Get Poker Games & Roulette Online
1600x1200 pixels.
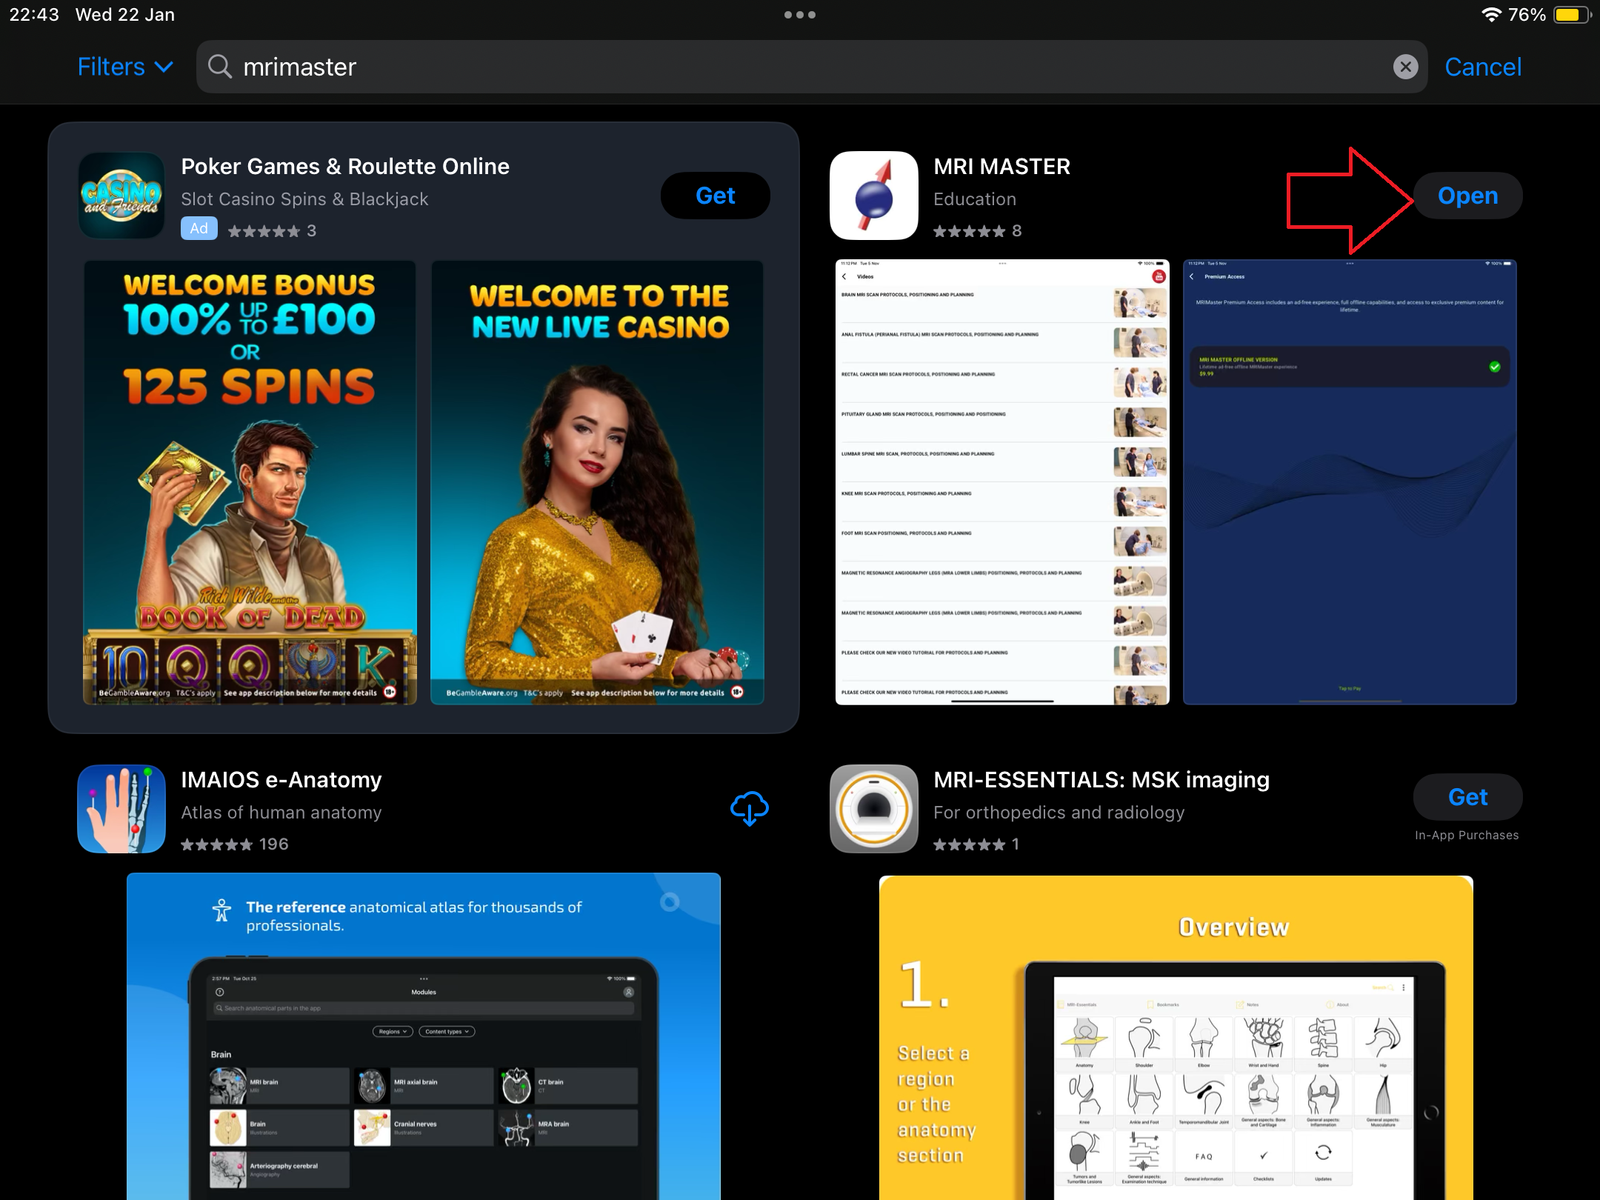pos(715,196)
